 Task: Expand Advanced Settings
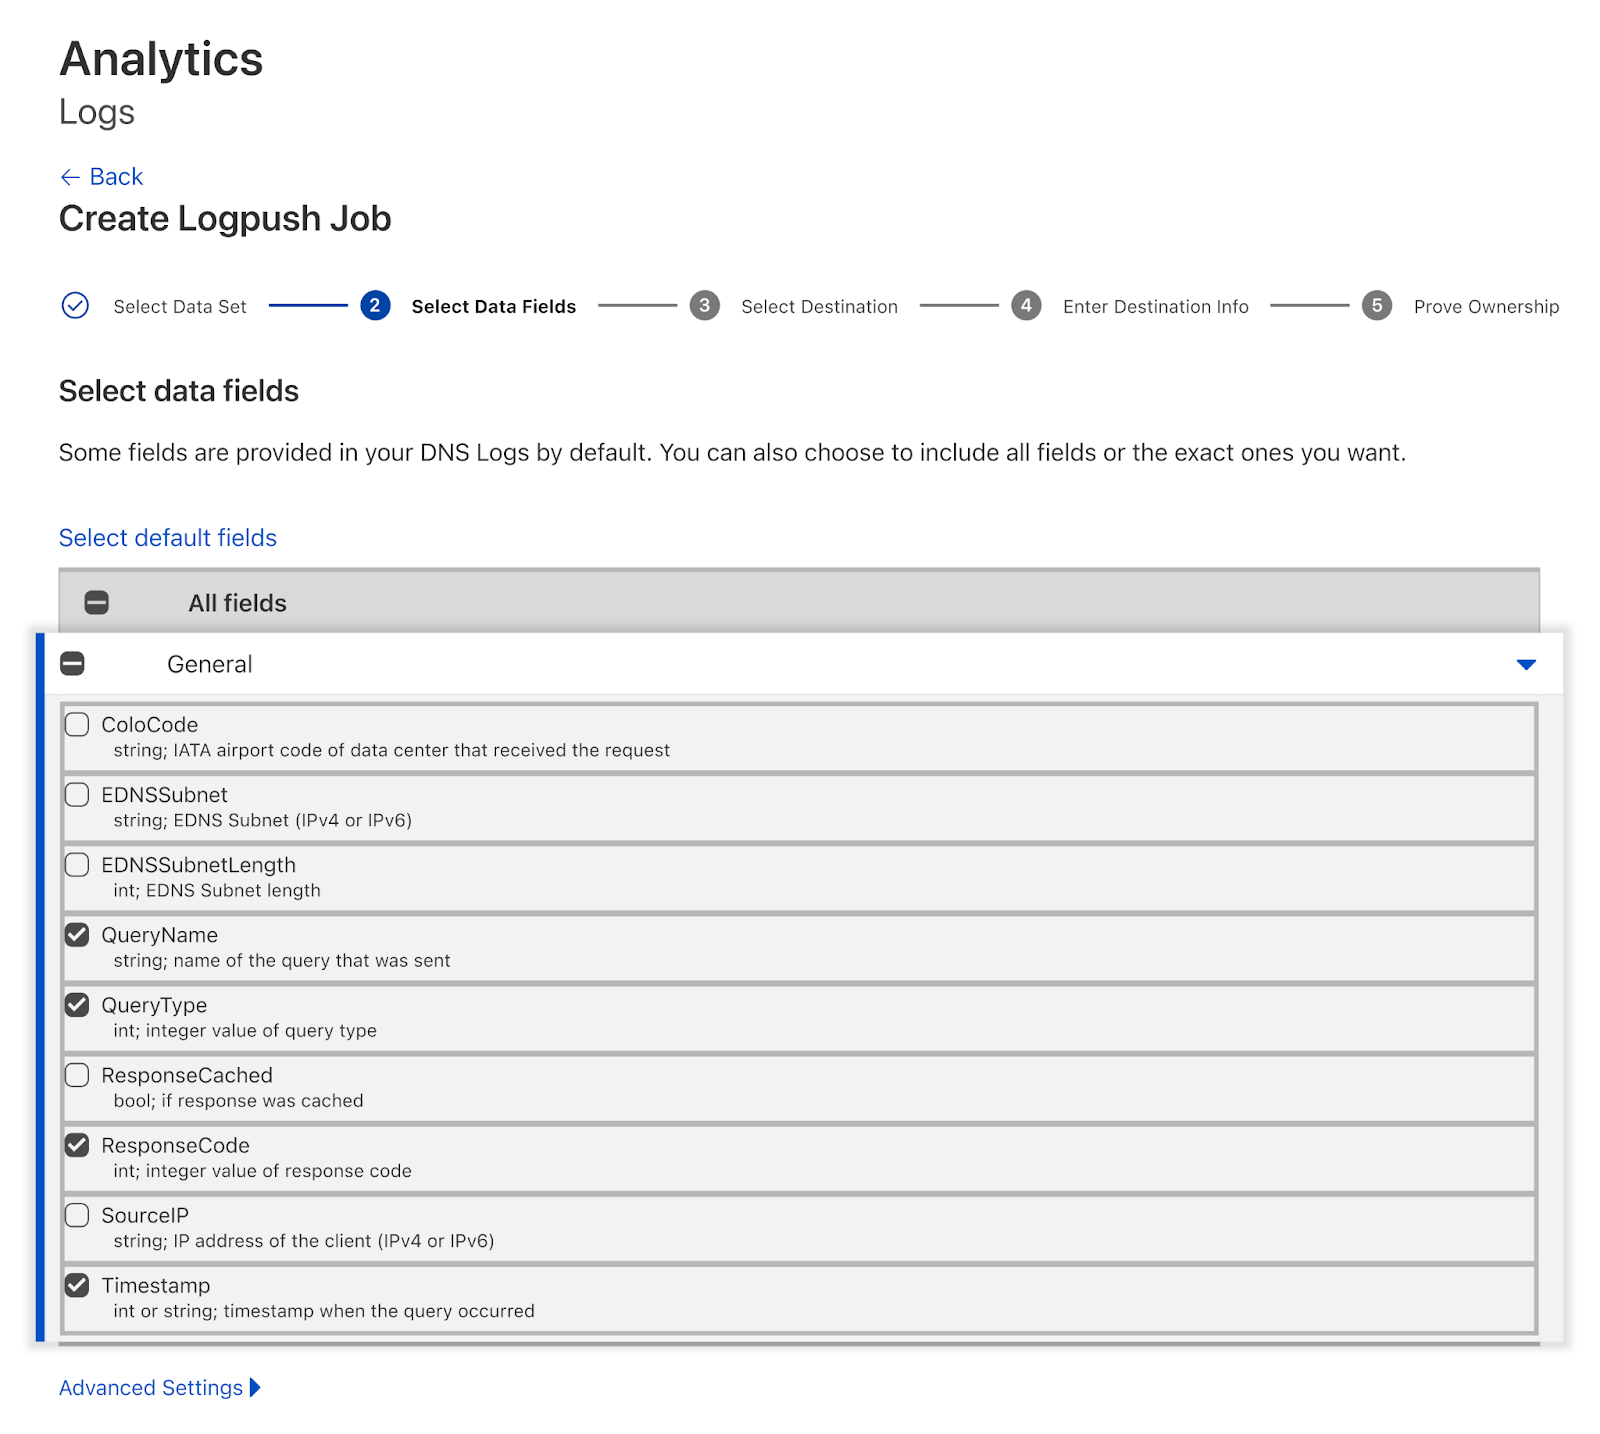click(160, 1388)
